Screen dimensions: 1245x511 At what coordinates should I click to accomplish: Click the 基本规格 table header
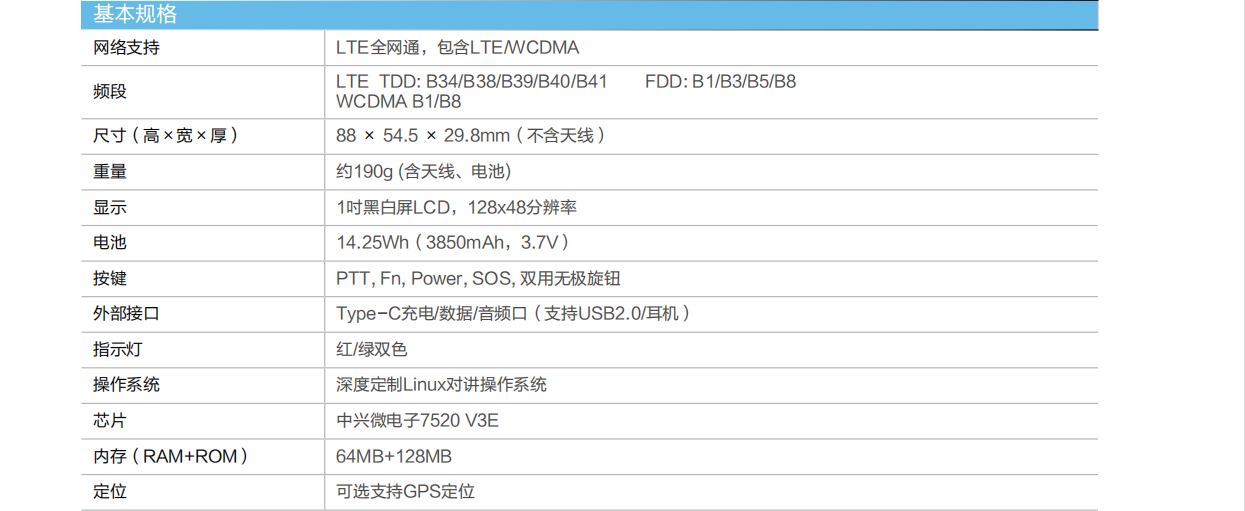tap(135, 15)
